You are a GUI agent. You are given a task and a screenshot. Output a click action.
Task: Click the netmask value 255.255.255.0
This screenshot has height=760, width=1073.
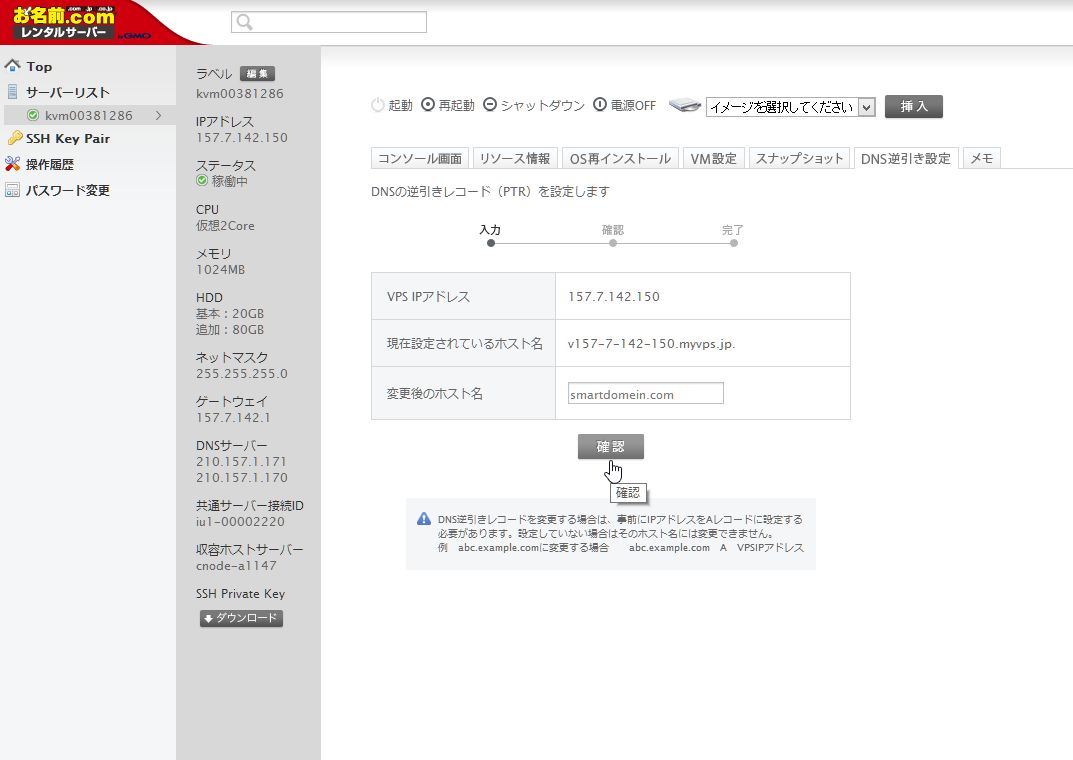242,374
